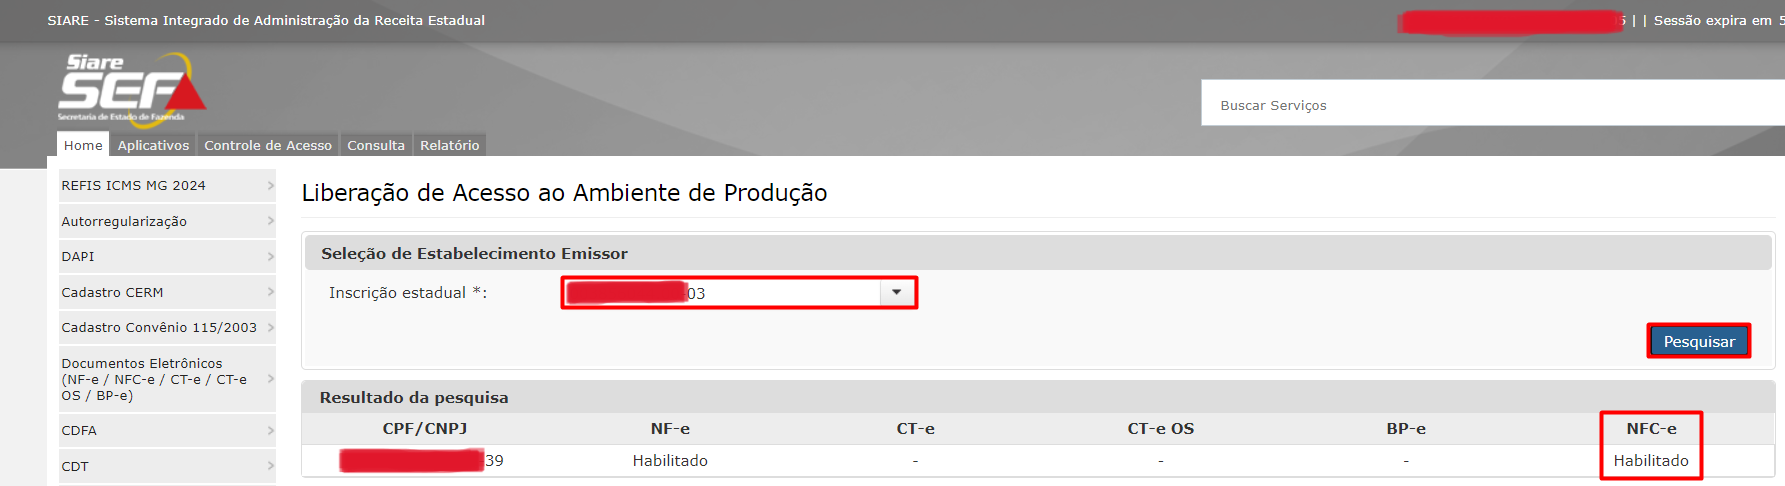
Task: Click the Siare SEF logo
Action: click(x=131, y=89)
